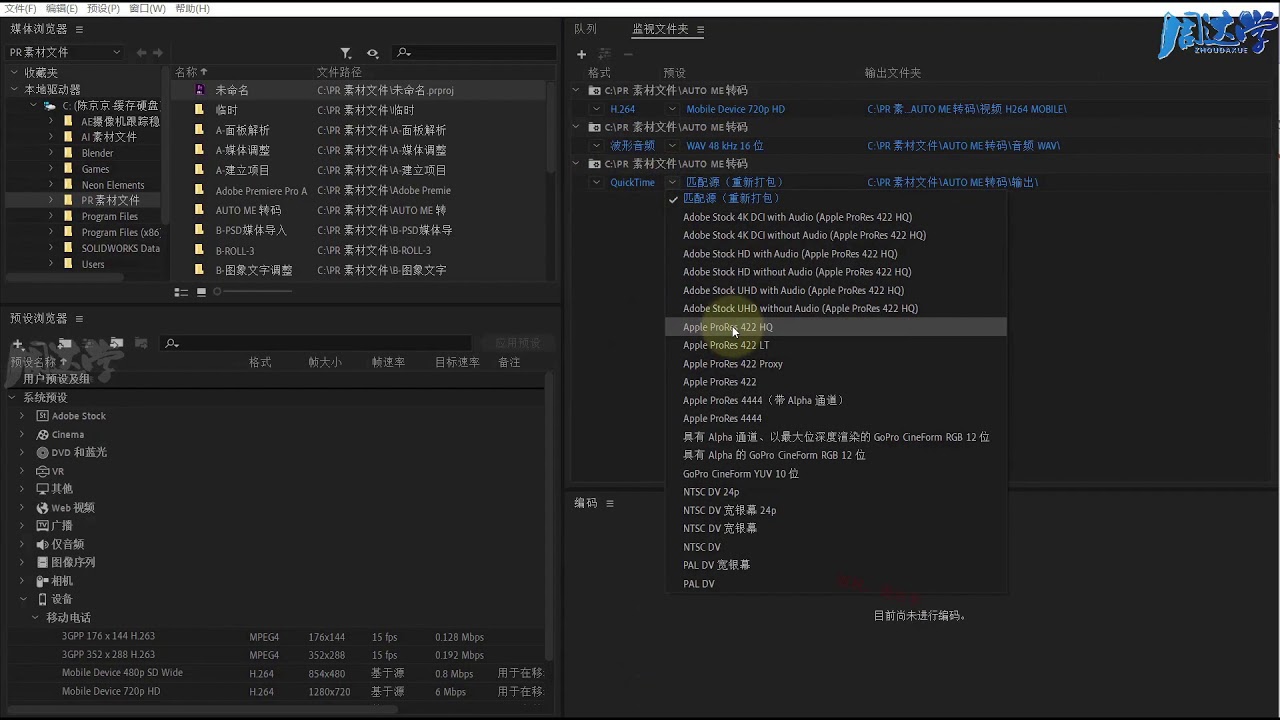
Task: Click the 广播 TV icon
Action: point(42,526)
